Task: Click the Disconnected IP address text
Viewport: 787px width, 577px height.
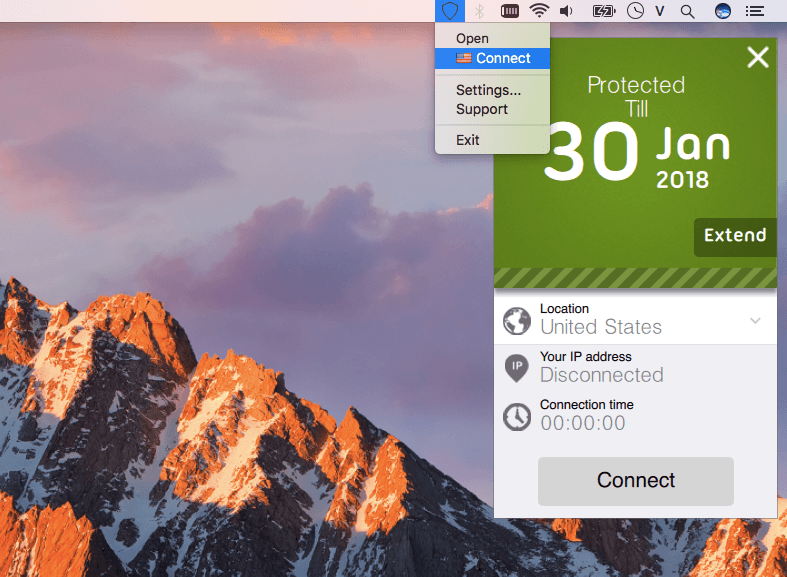Action: point(602,375)
